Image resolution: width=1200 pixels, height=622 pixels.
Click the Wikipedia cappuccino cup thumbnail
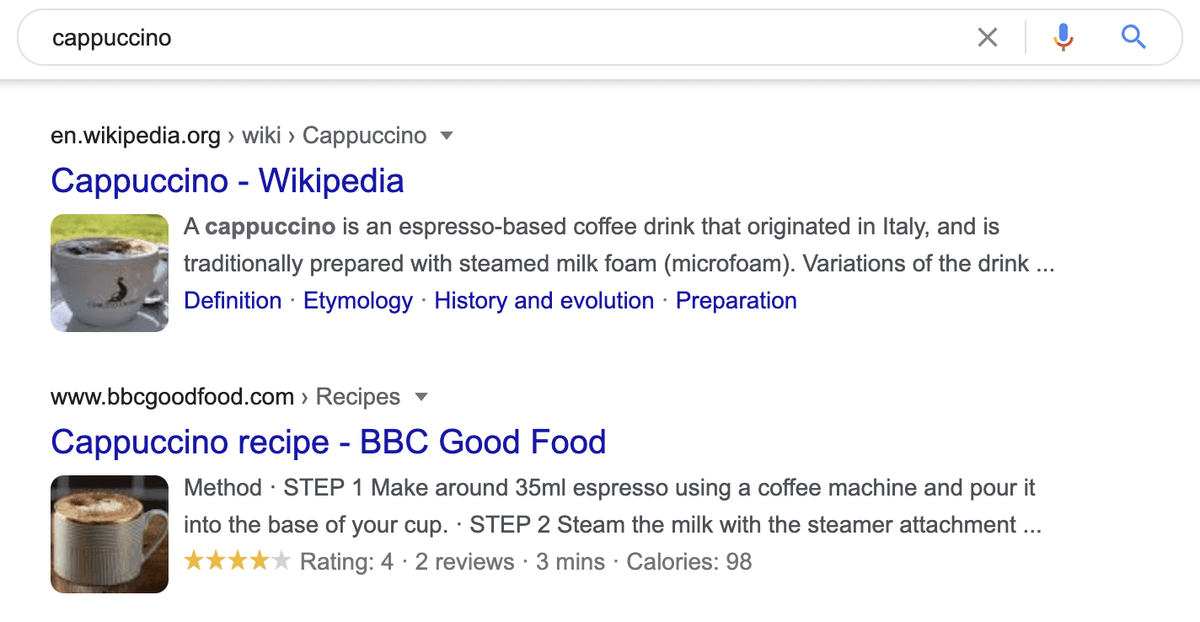(109, 272)
